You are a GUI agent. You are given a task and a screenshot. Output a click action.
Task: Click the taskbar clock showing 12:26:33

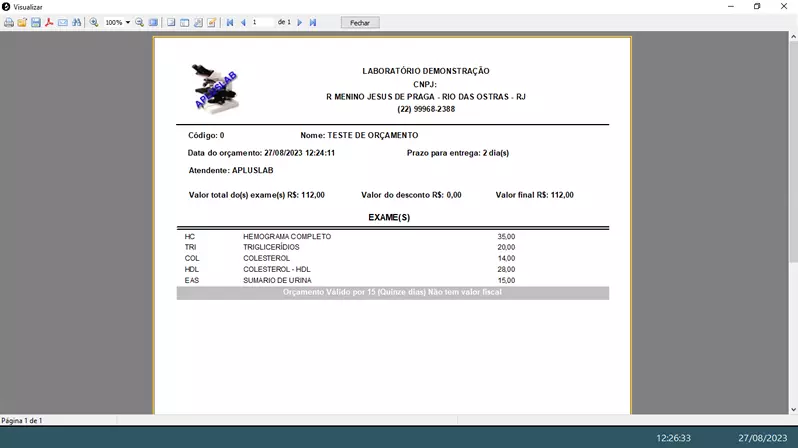coord(673,438)
